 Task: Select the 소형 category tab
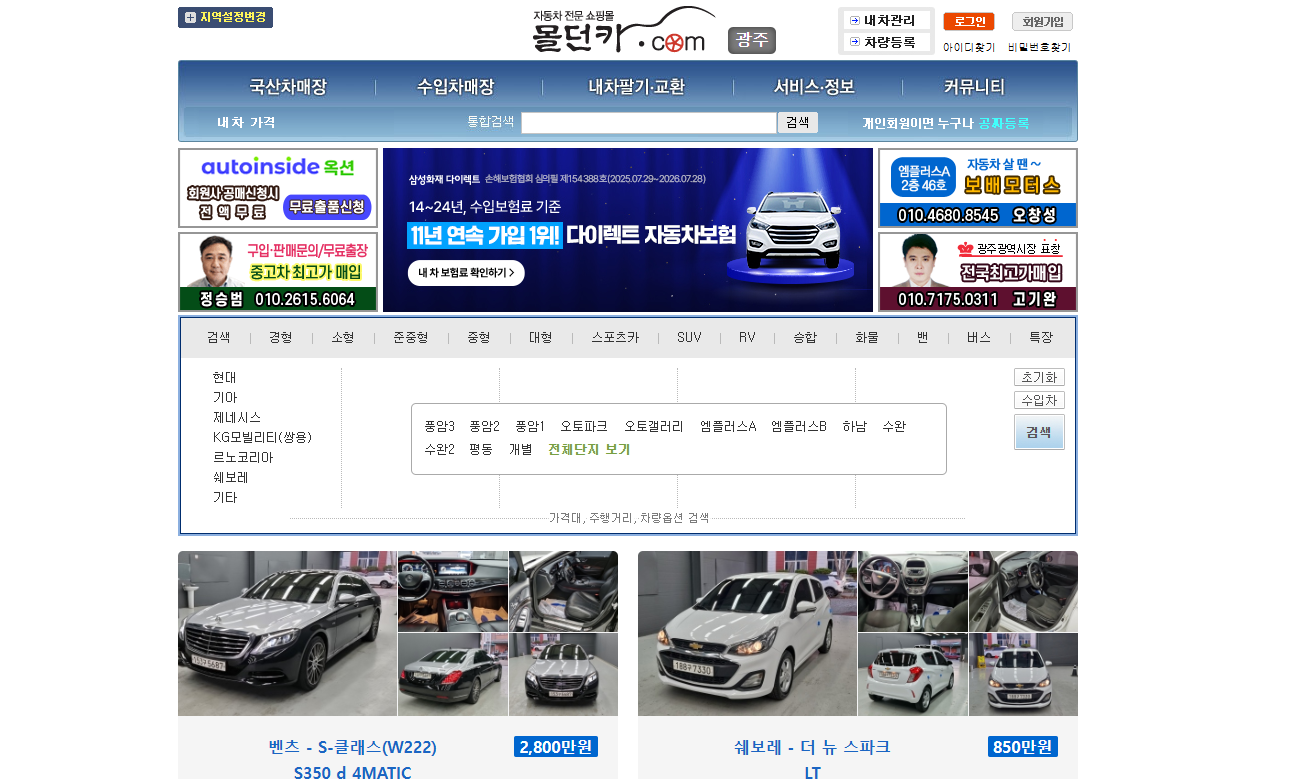click(342, 338)
